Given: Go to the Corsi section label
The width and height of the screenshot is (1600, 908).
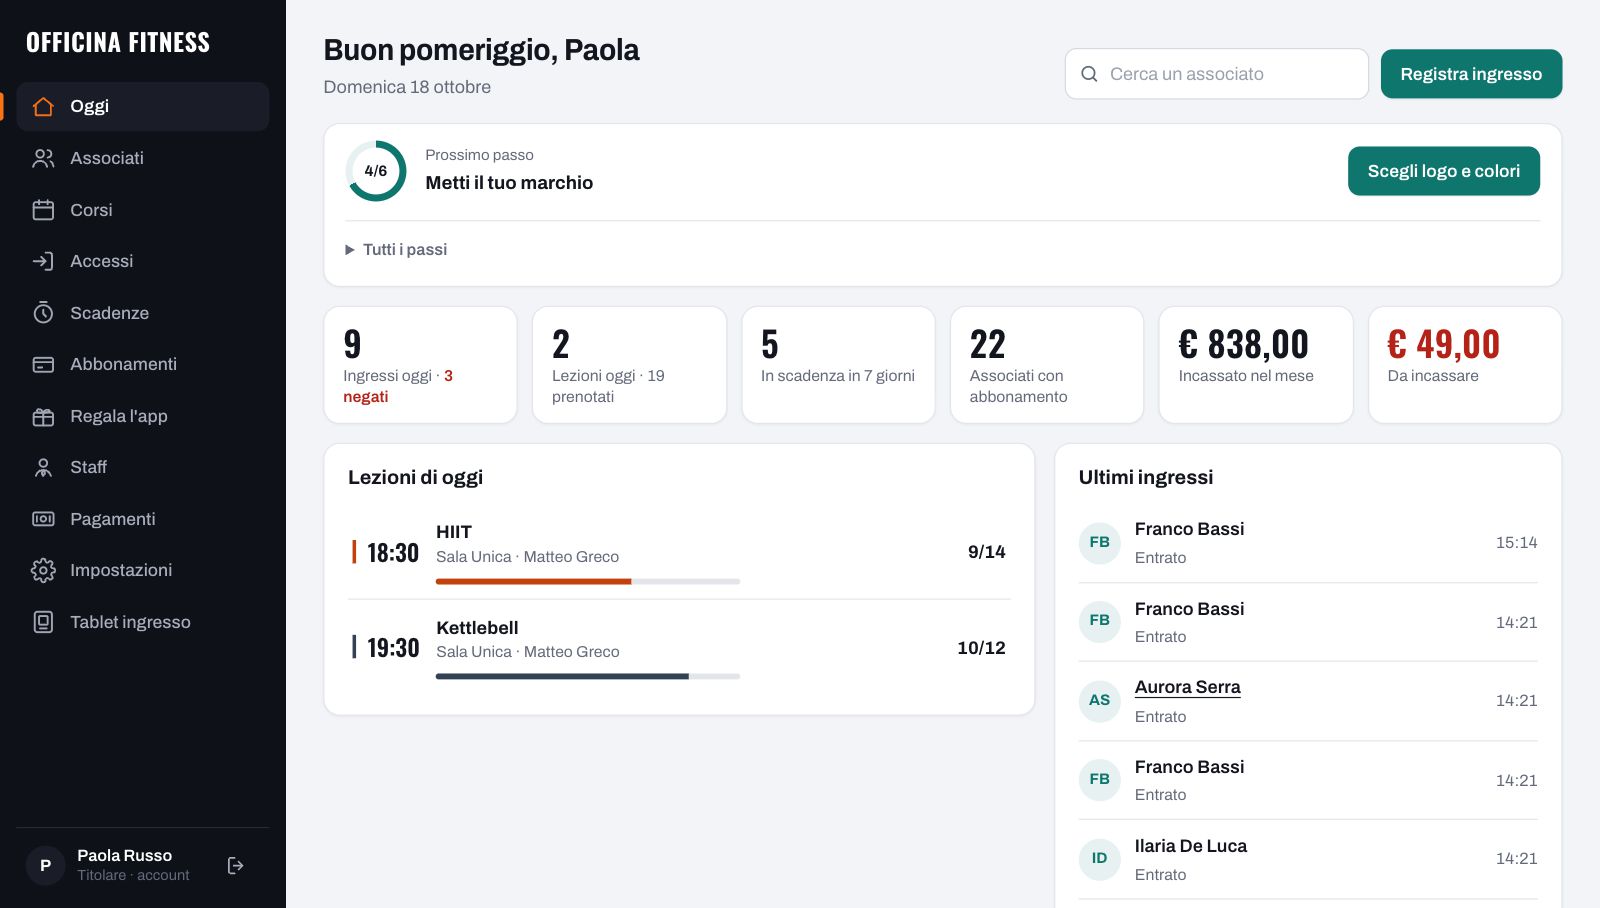Looking at the screenshot, I should [91, 210].
